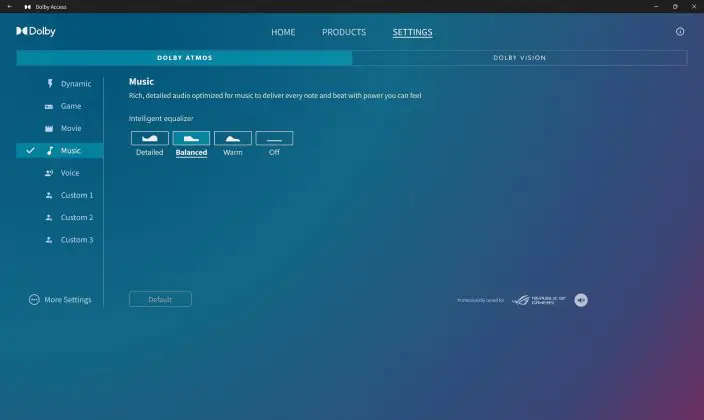The height and width of the screenshot is (420, 704).
Task: Click the Music profile description sentence
Action: point(275,96)
